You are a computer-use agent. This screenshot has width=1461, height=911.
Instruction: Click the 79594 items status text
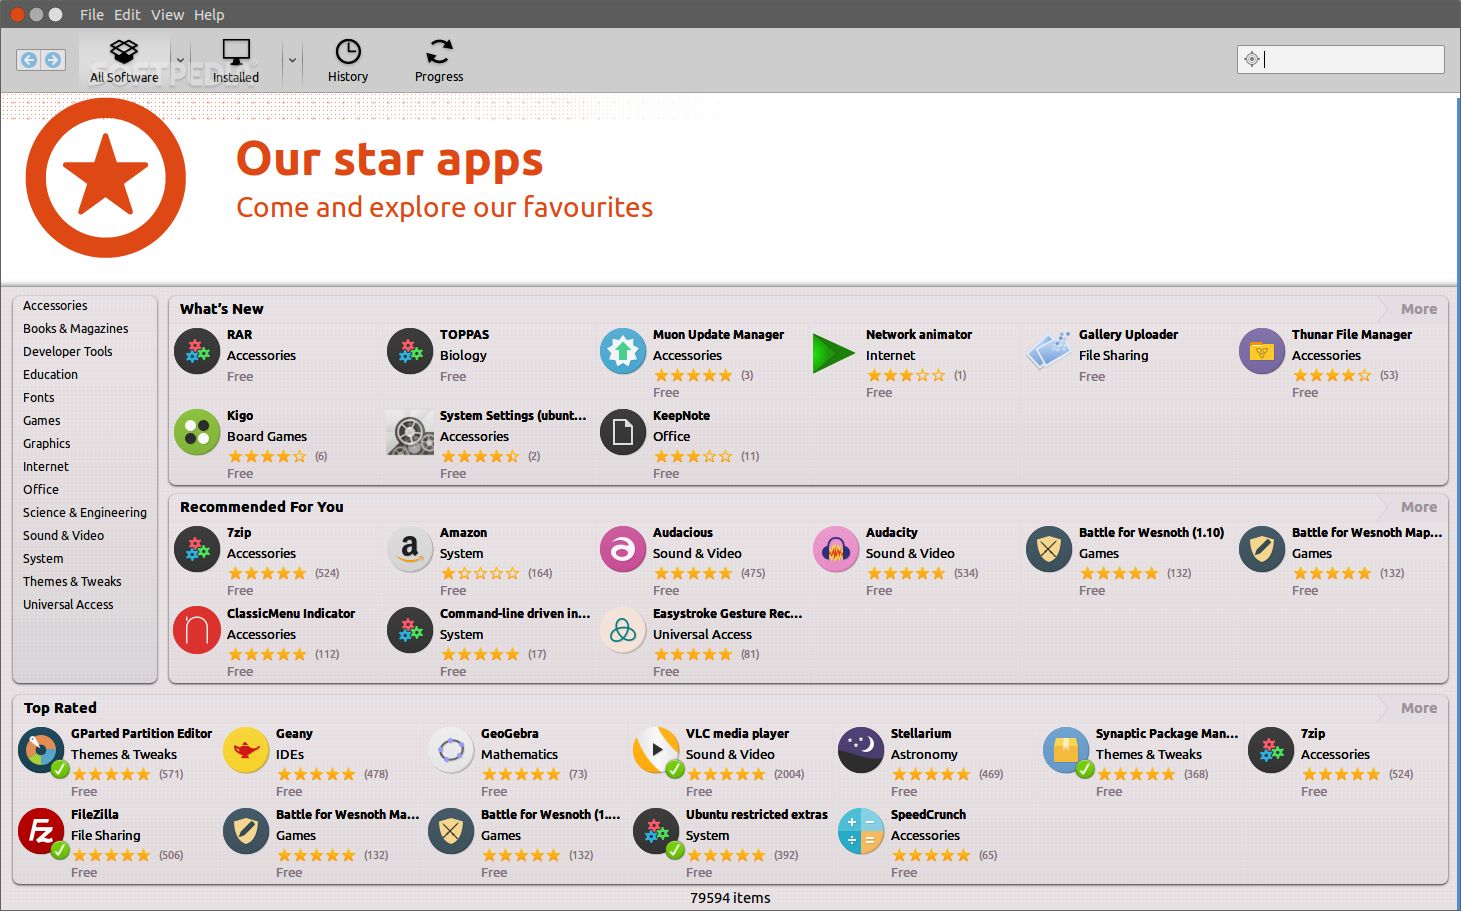point(730,898)
